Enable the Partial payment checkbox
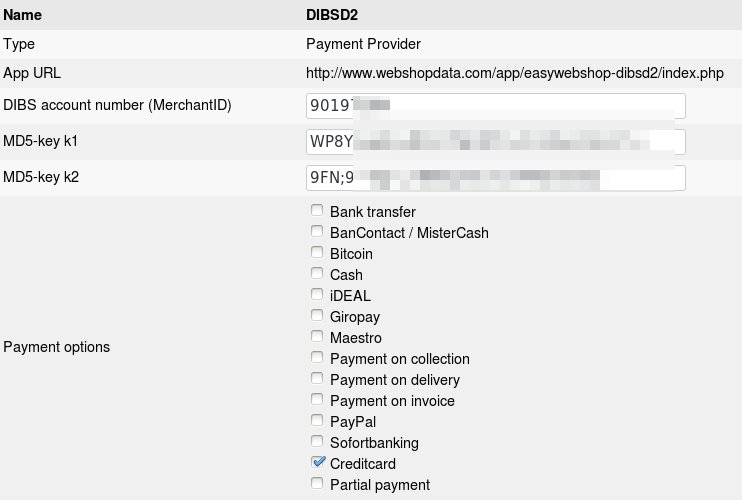The height and width of the screenshot is (504, 742). coord(317,484)
